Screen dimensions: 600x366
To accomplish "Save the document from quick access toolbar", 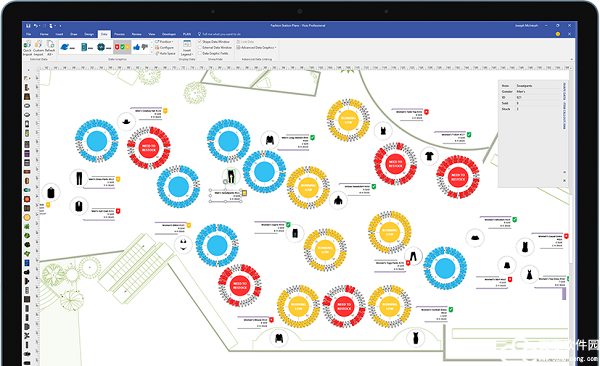I will [x=28, y=26].
